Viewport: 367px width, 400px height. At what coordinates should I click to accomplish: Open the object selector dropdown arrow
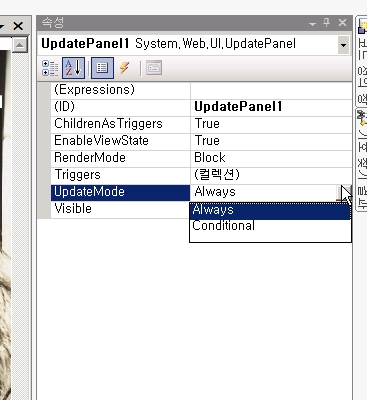point(343,45)
